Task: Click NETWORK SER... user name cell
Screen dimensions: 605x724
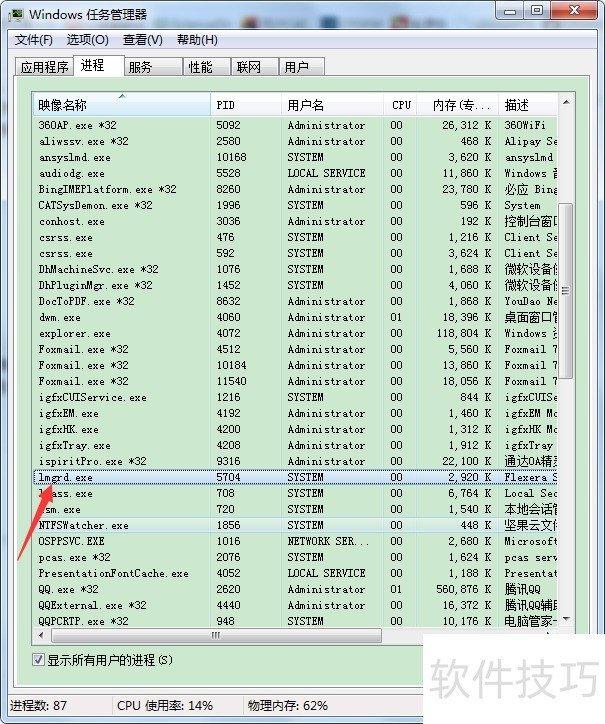Action: [x=328, y=541]
